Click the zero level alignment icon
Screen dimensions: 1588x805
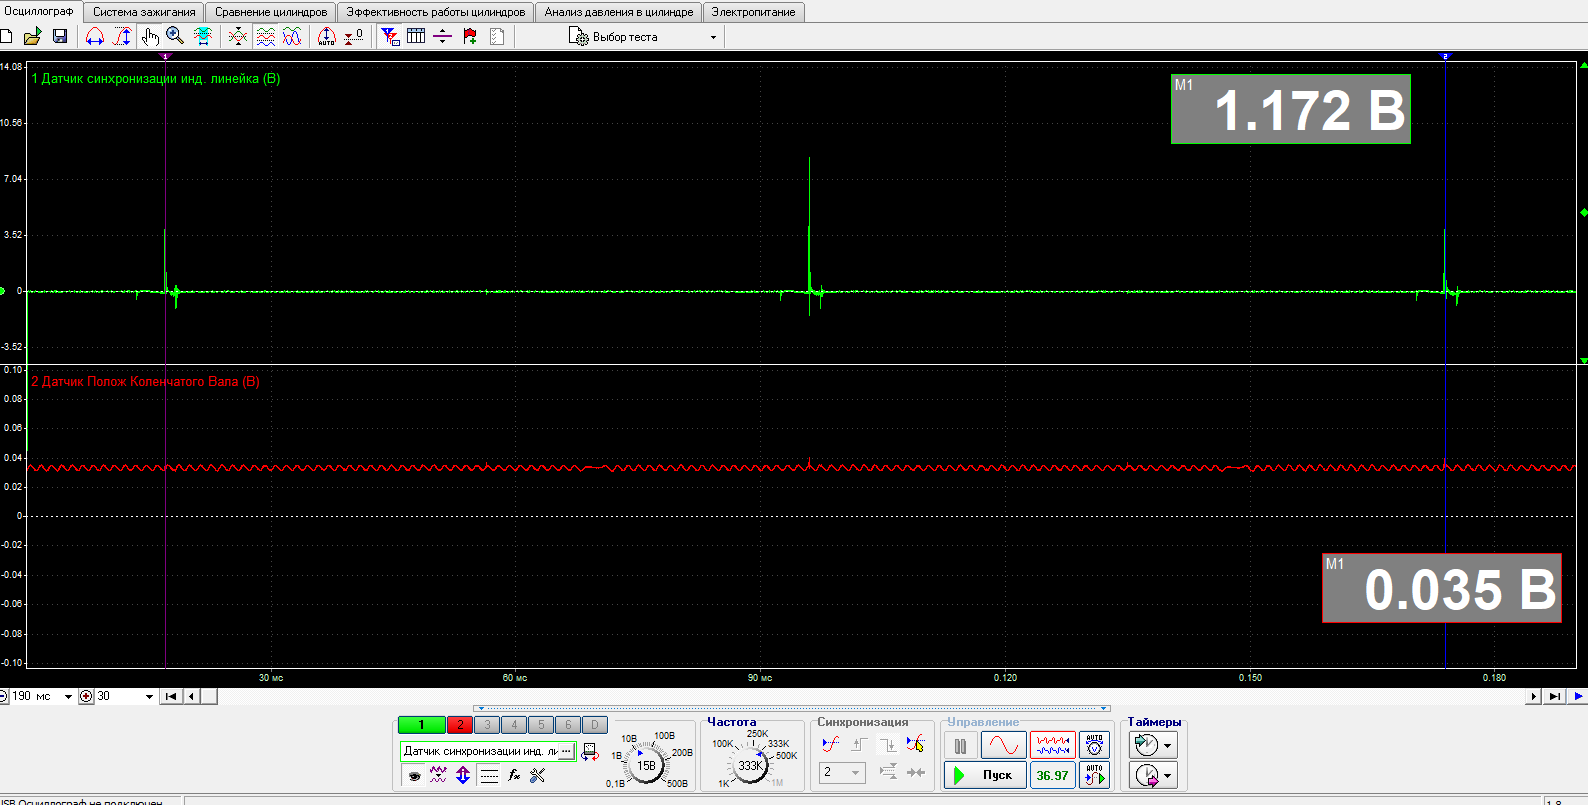pos(354,37)
